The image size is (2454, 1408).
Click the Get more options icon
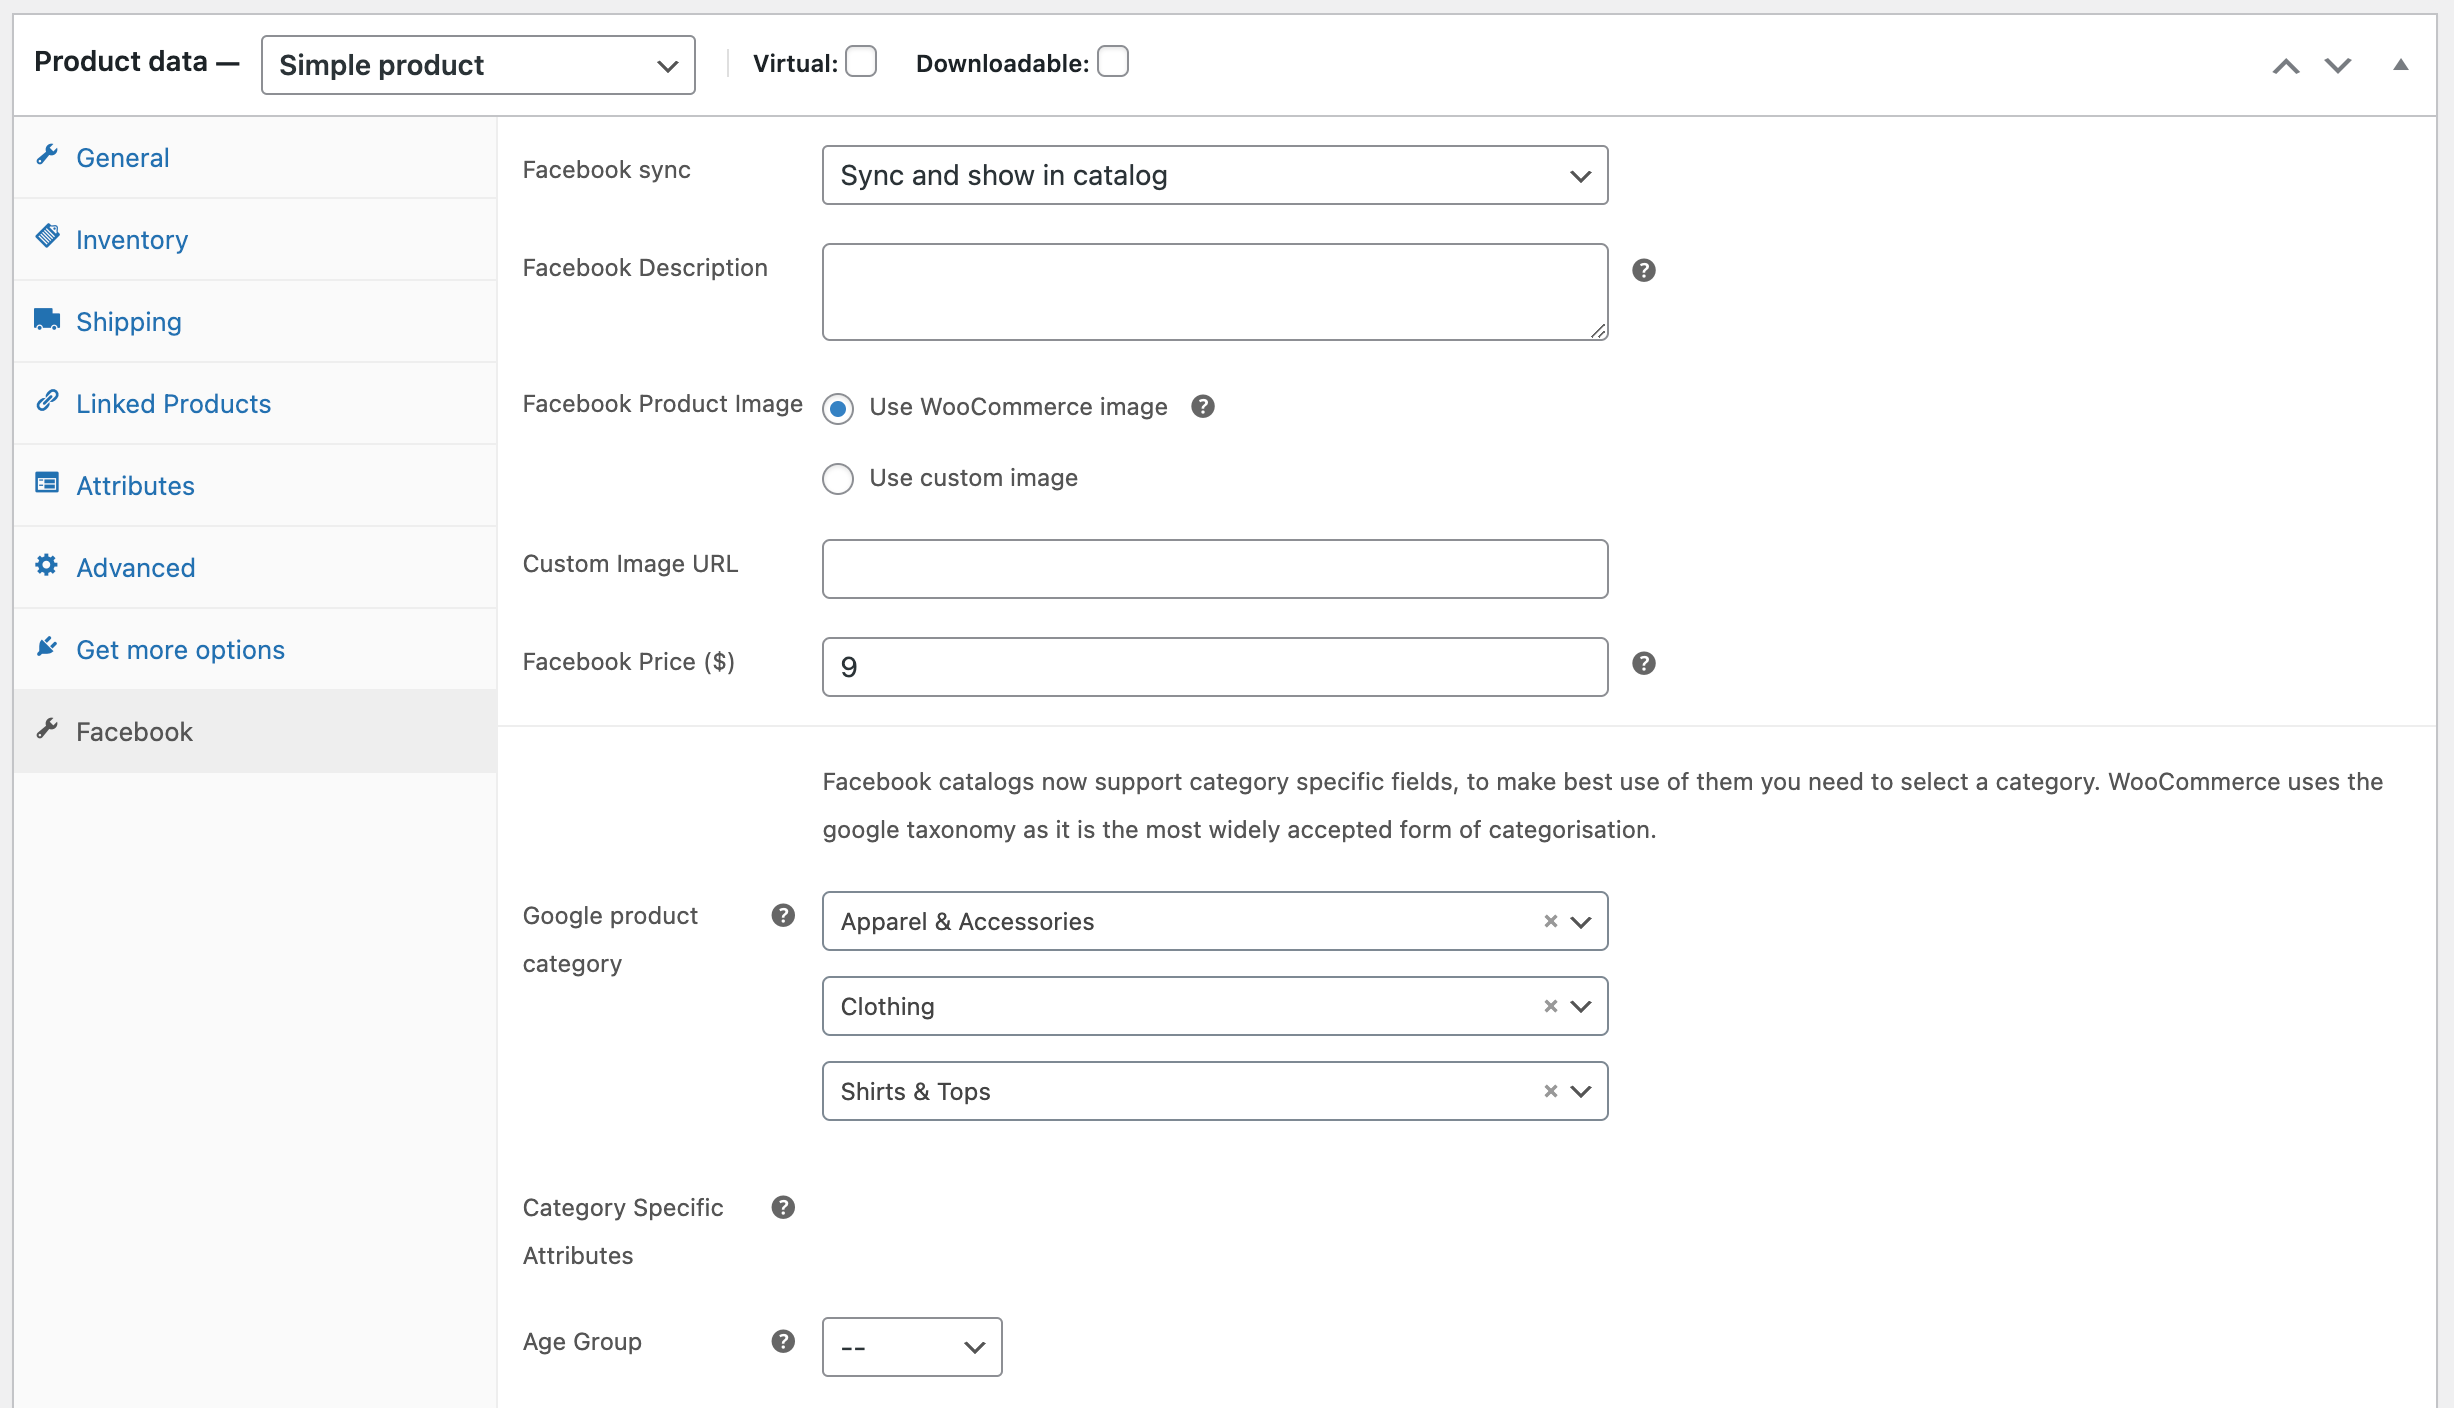[x=47, y=648]
